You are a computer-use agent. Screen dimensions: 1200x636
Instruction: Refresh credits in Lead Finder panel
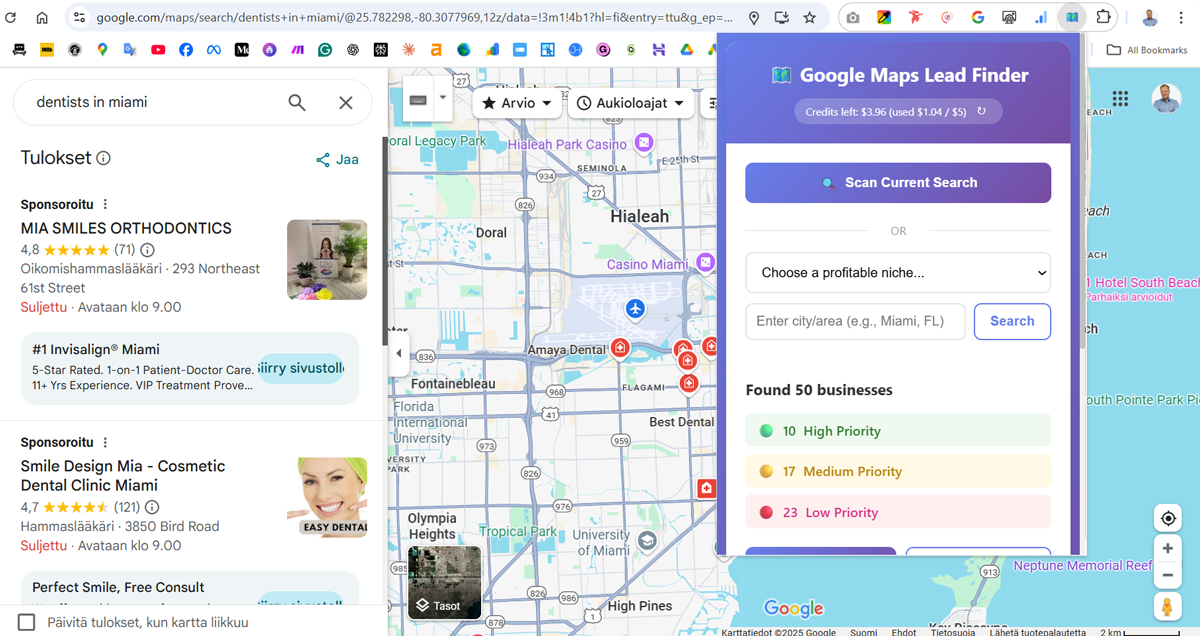(981, 112)
